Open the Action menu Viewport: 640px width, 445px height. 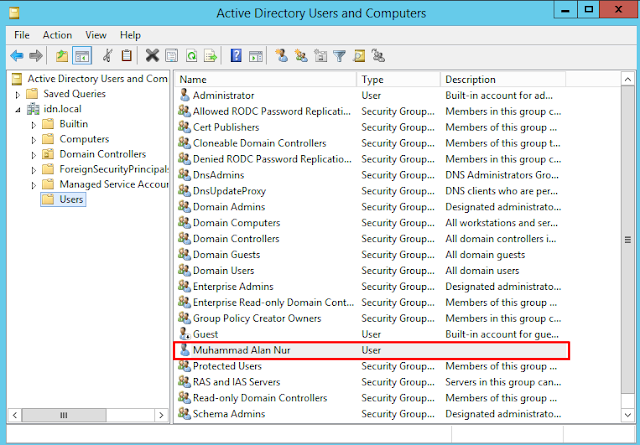click(57, 35)
